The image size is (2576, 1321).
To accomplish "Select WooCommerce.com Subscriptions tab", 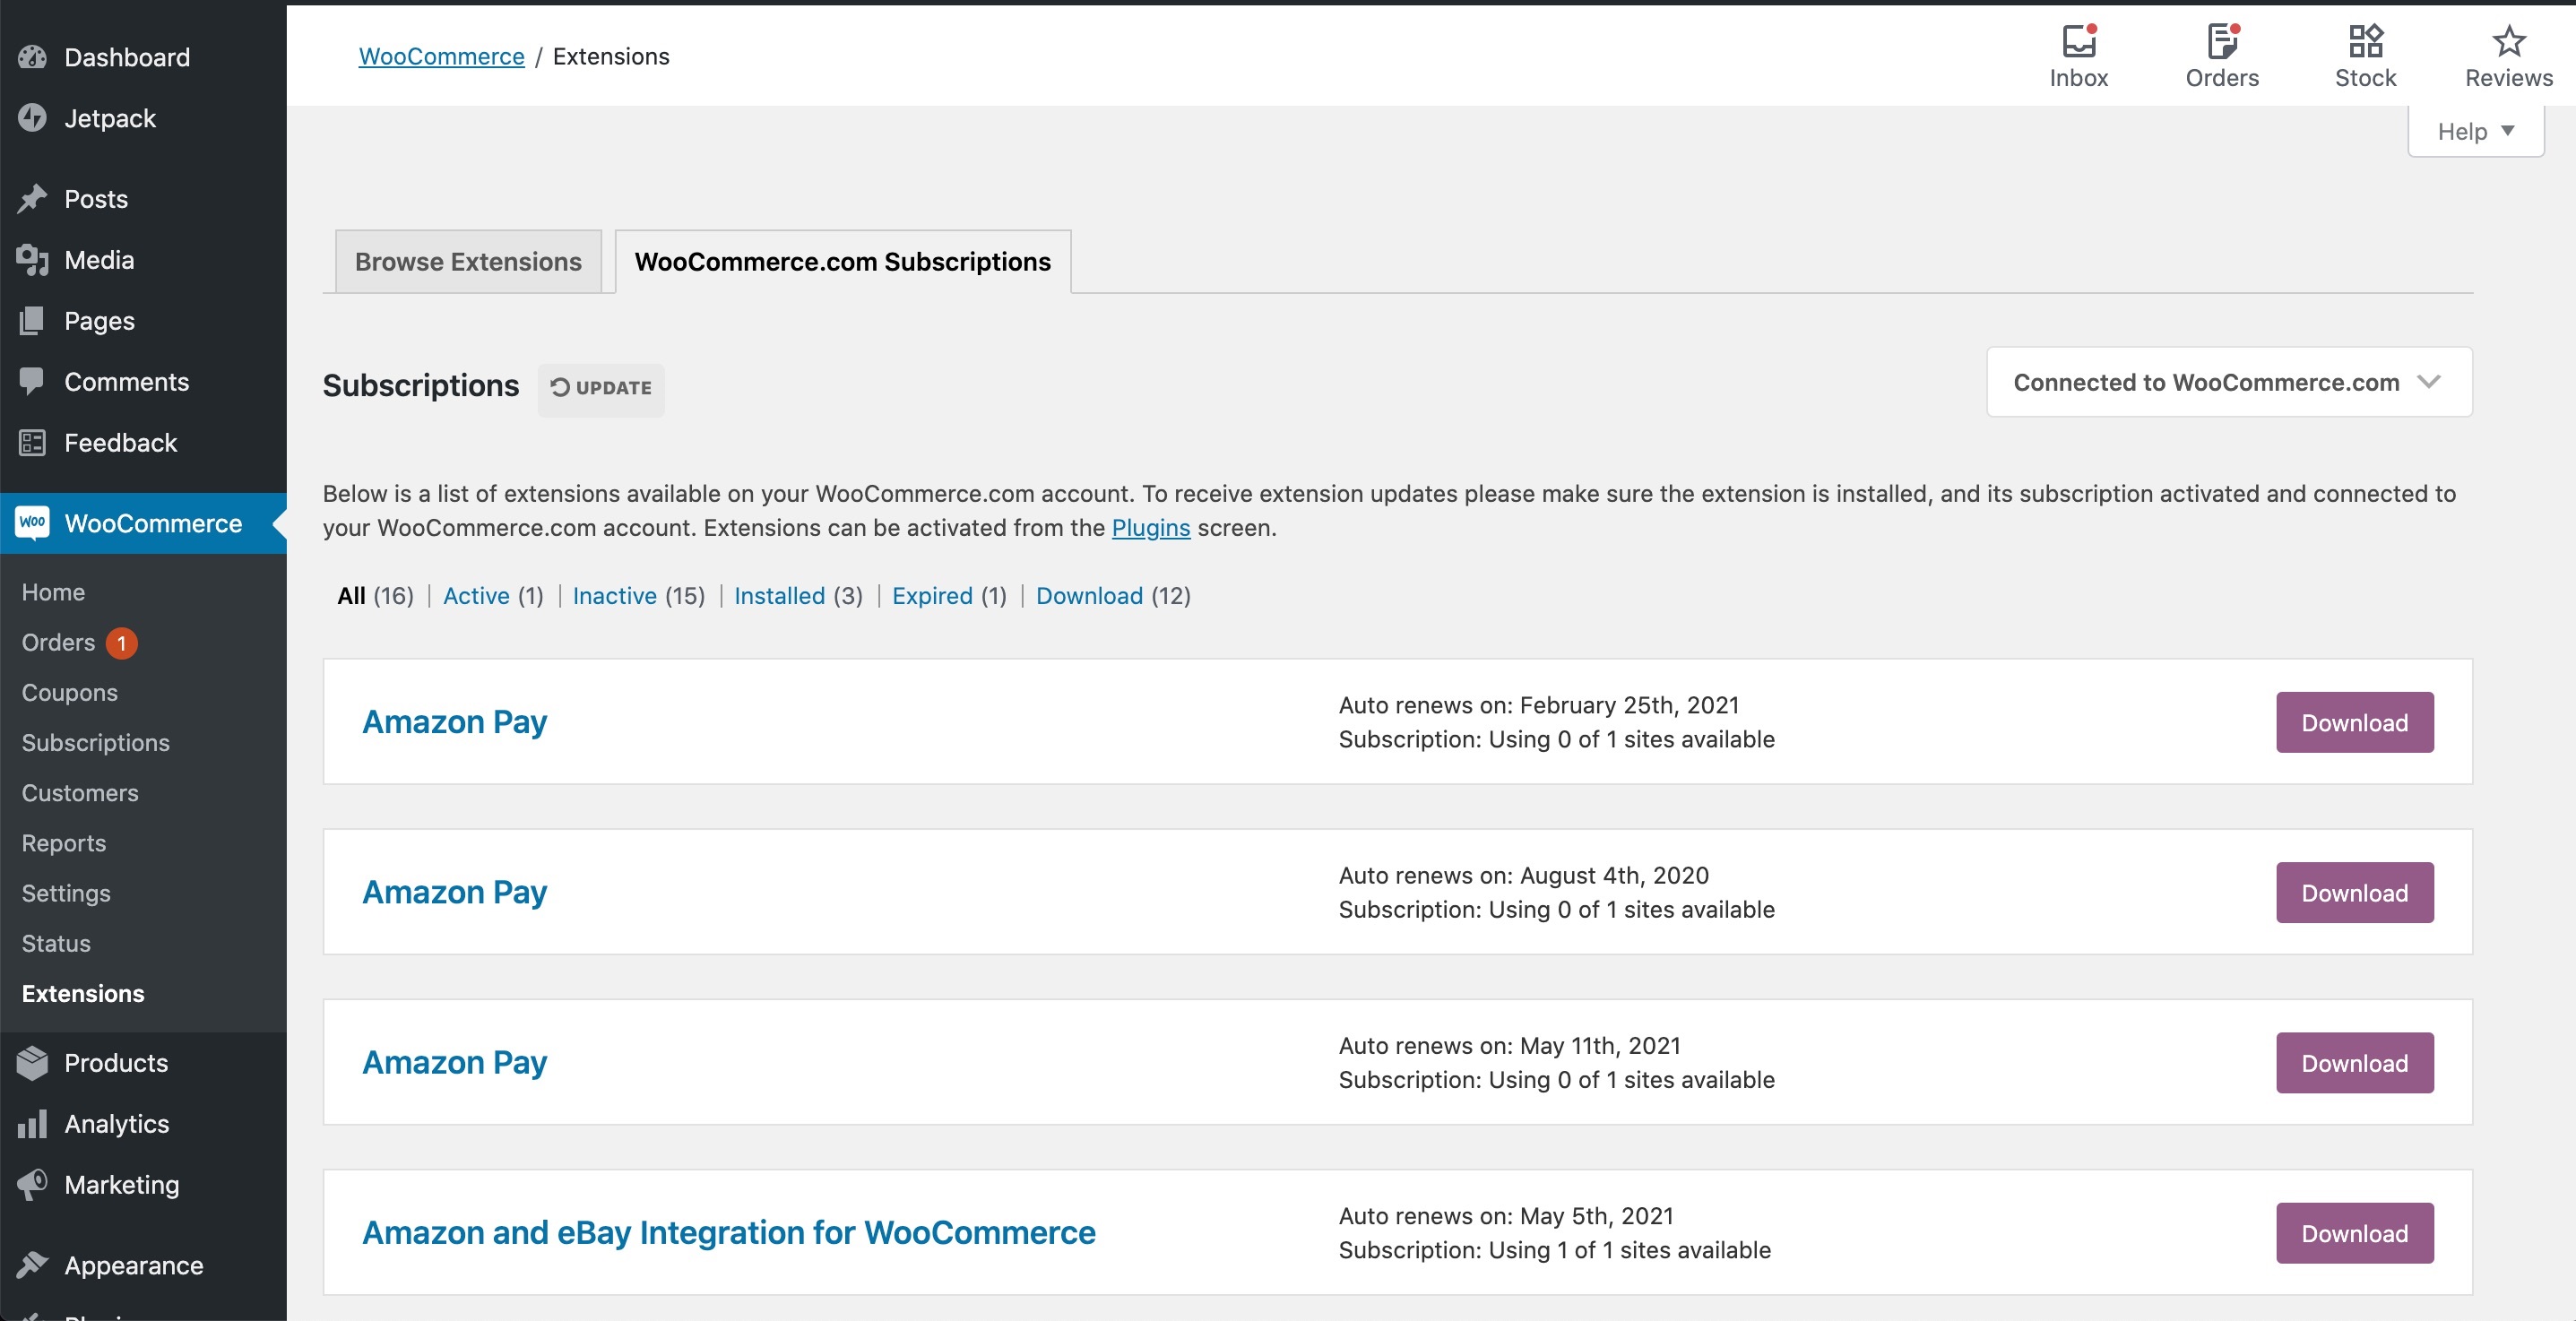I will pos(843,260).
